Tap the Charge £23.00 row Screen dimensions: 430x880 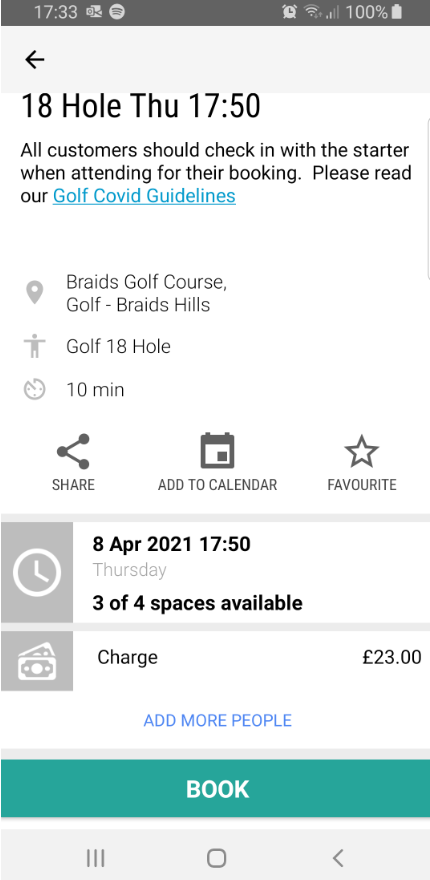coord(215,661)
